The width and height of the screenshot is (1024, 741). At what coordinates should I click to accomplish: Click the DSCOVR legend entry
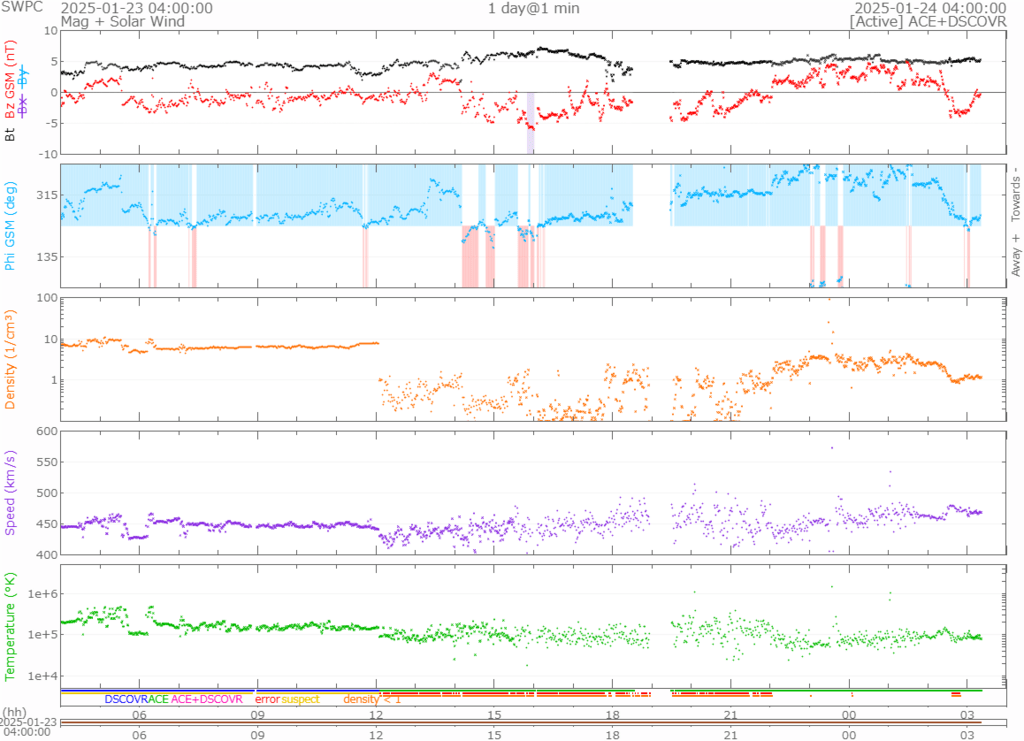point(125,699)
